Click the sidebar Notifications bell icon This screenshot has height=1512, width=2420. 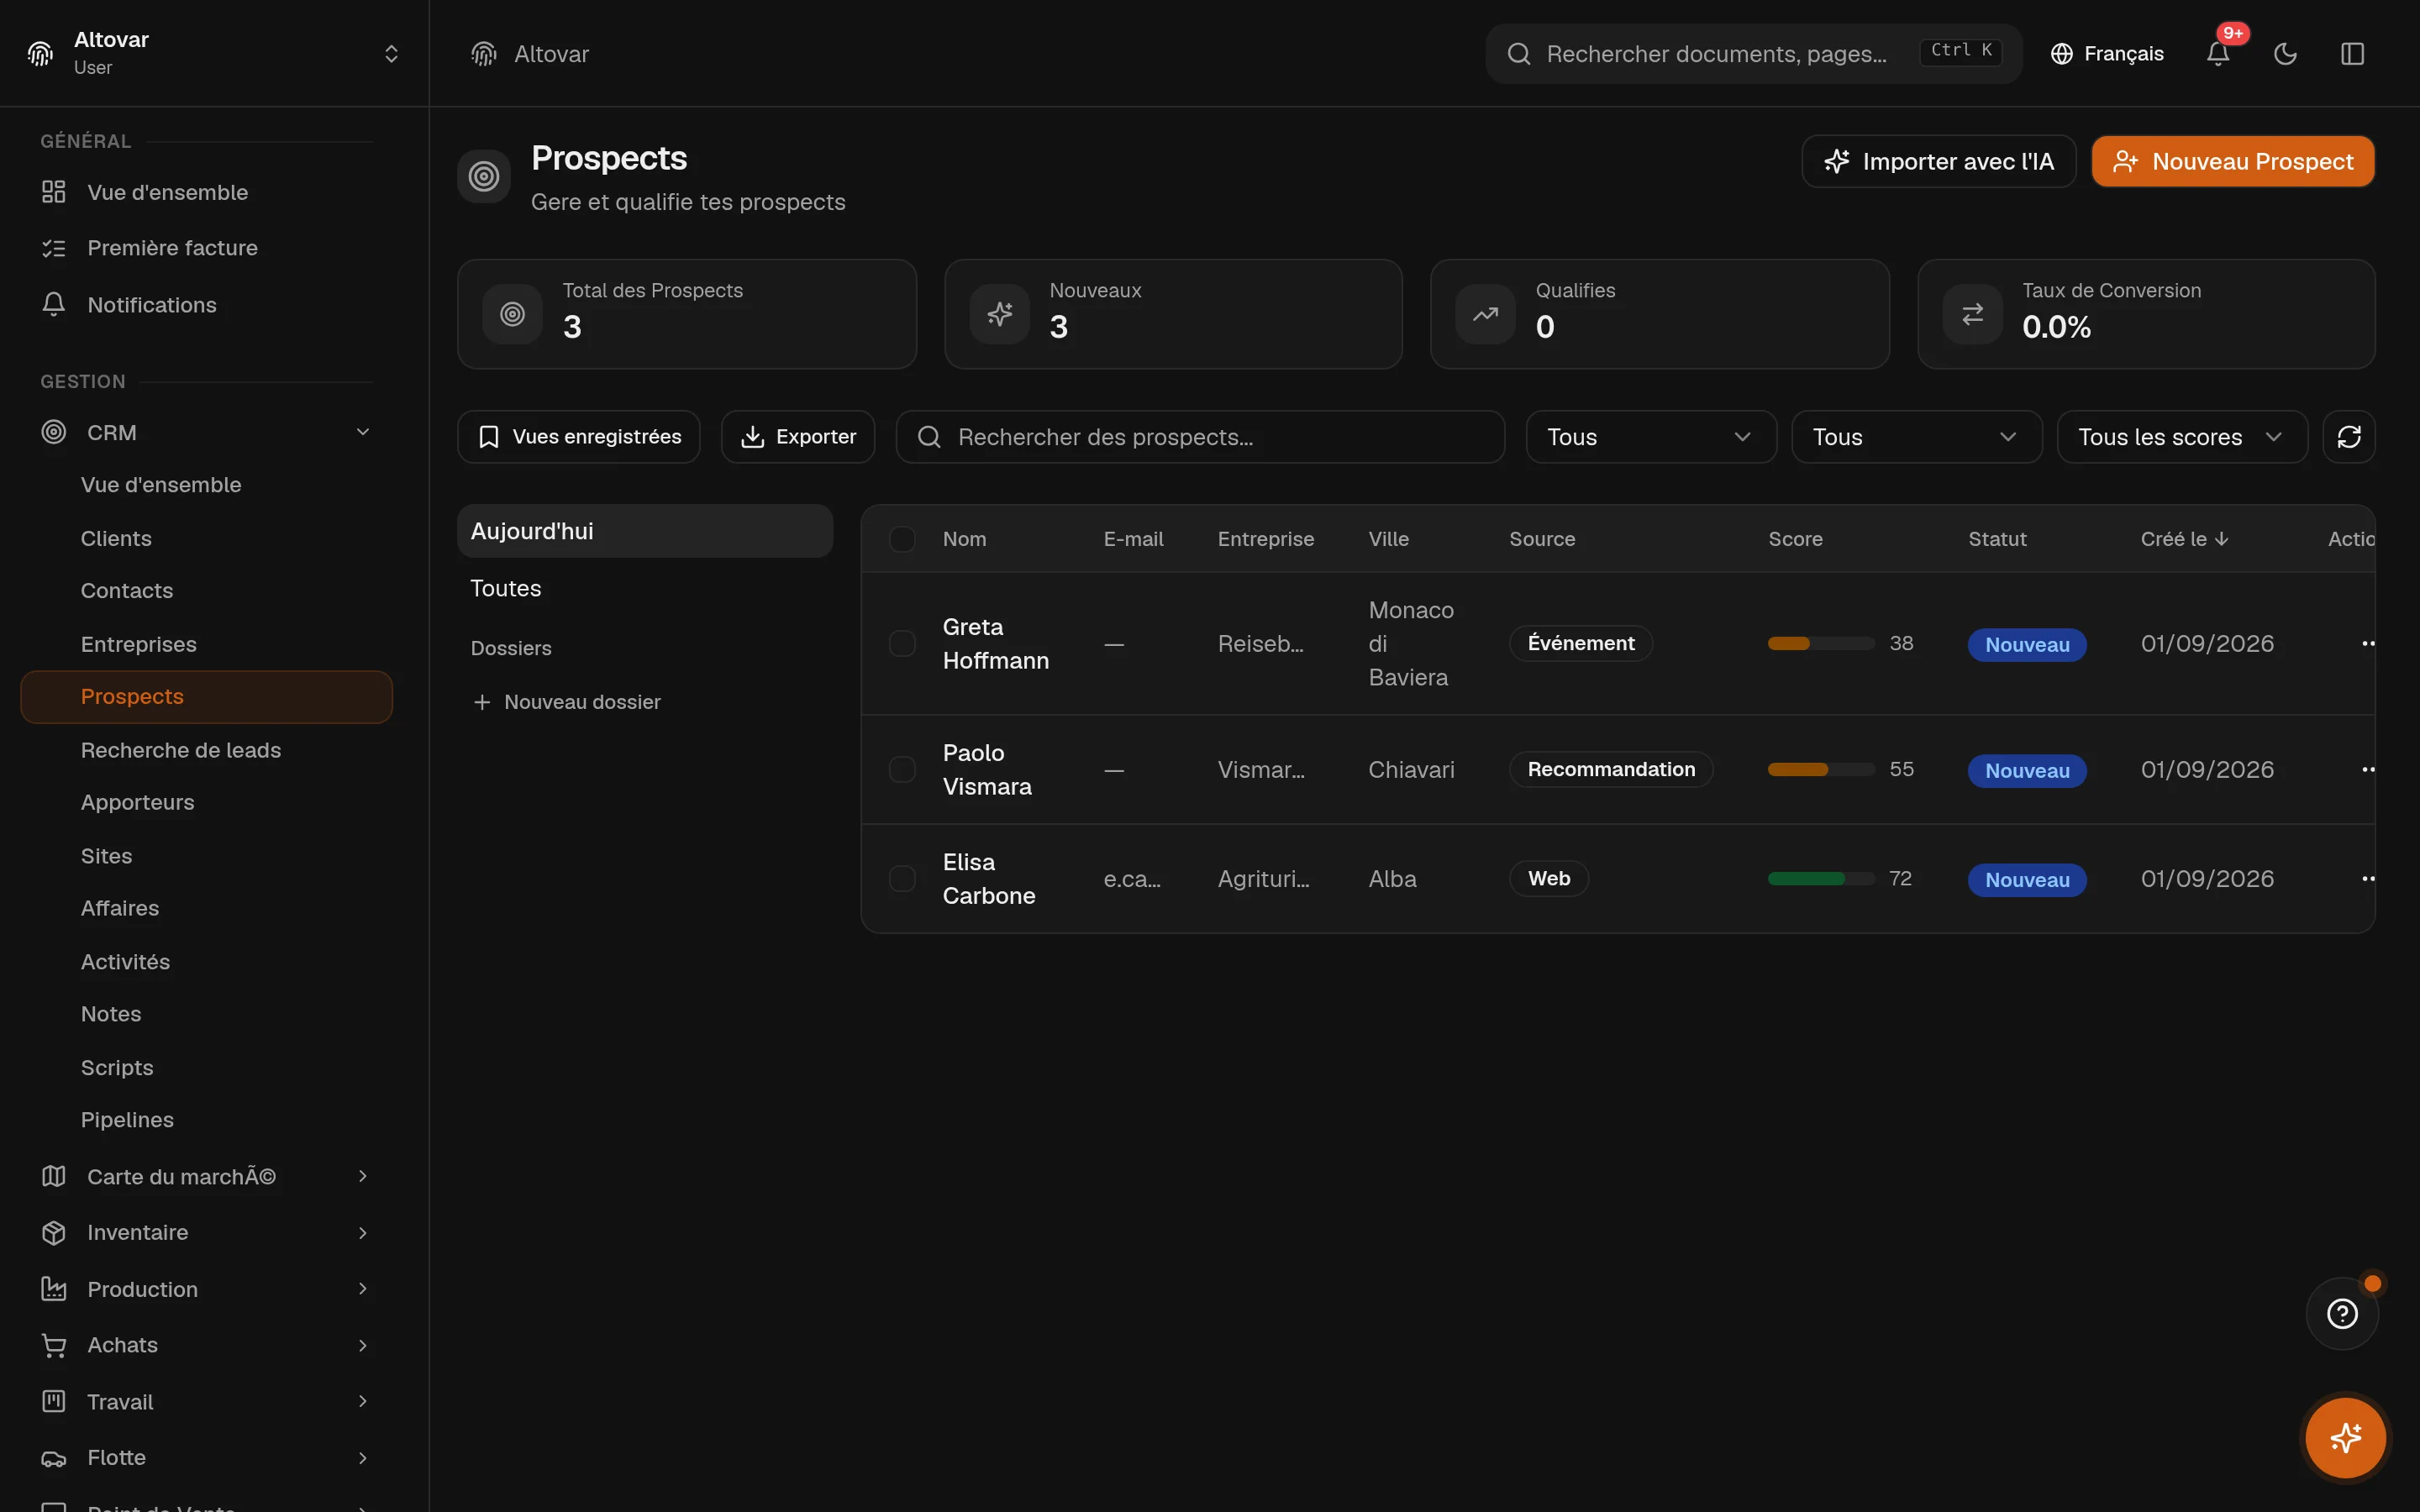(54, 304)
